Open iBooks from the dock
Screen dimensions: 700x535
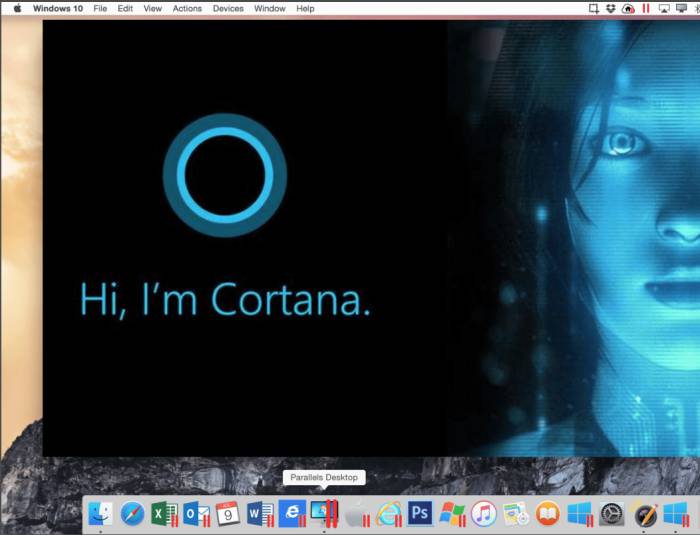(x=548, y=514)
